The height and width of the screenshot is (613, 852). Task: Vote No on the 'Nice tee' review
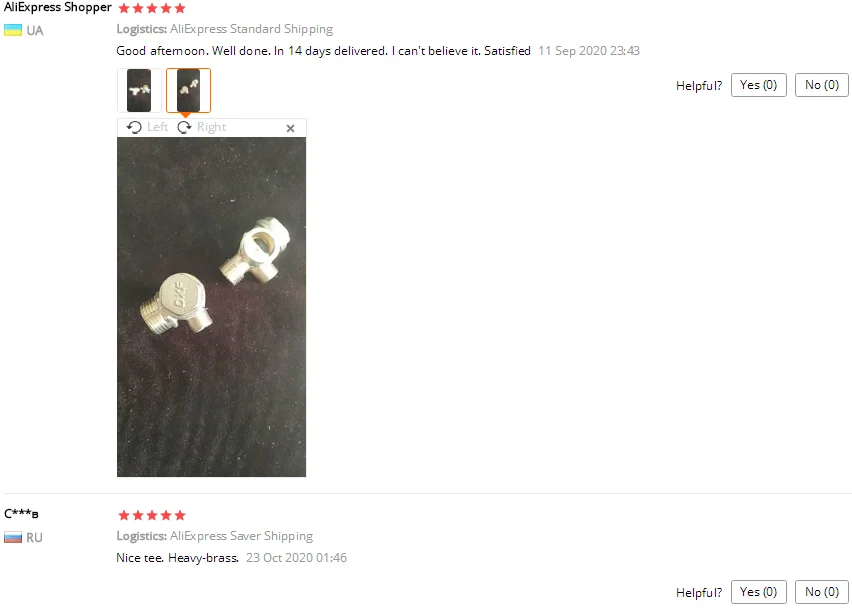[822, 592]
